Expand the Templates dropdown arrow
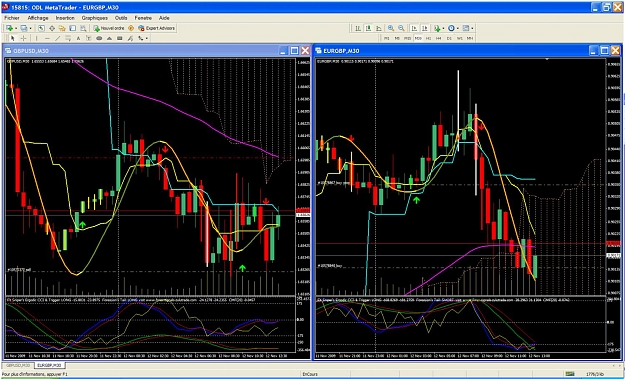 (472, 28)
